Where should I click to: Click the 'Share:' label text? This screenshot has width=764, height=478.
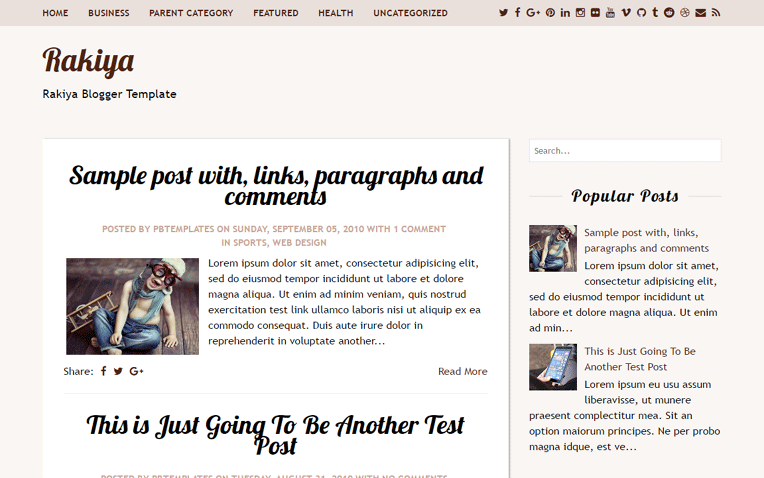point(78,371)
